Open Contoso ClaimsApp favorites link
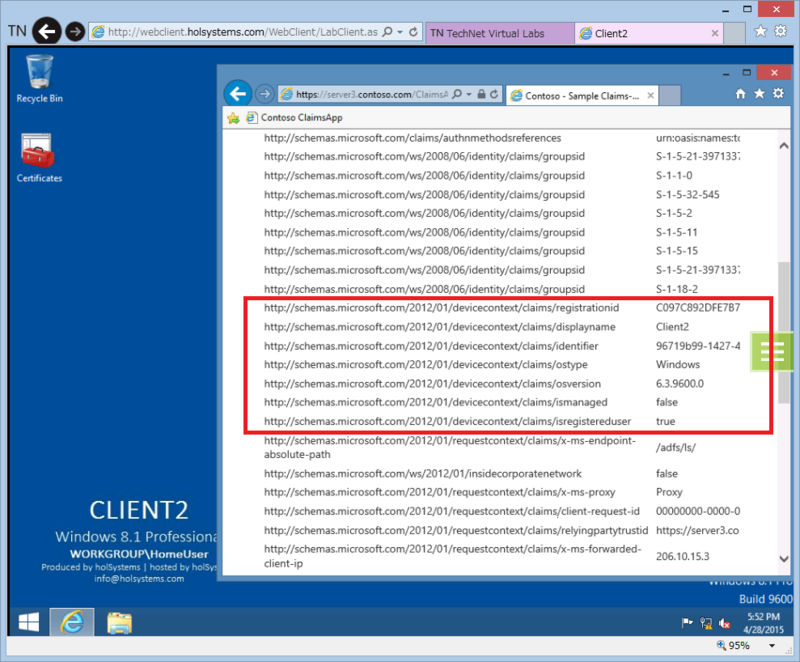This screenshot has width=800, height=662. [294, 118]
